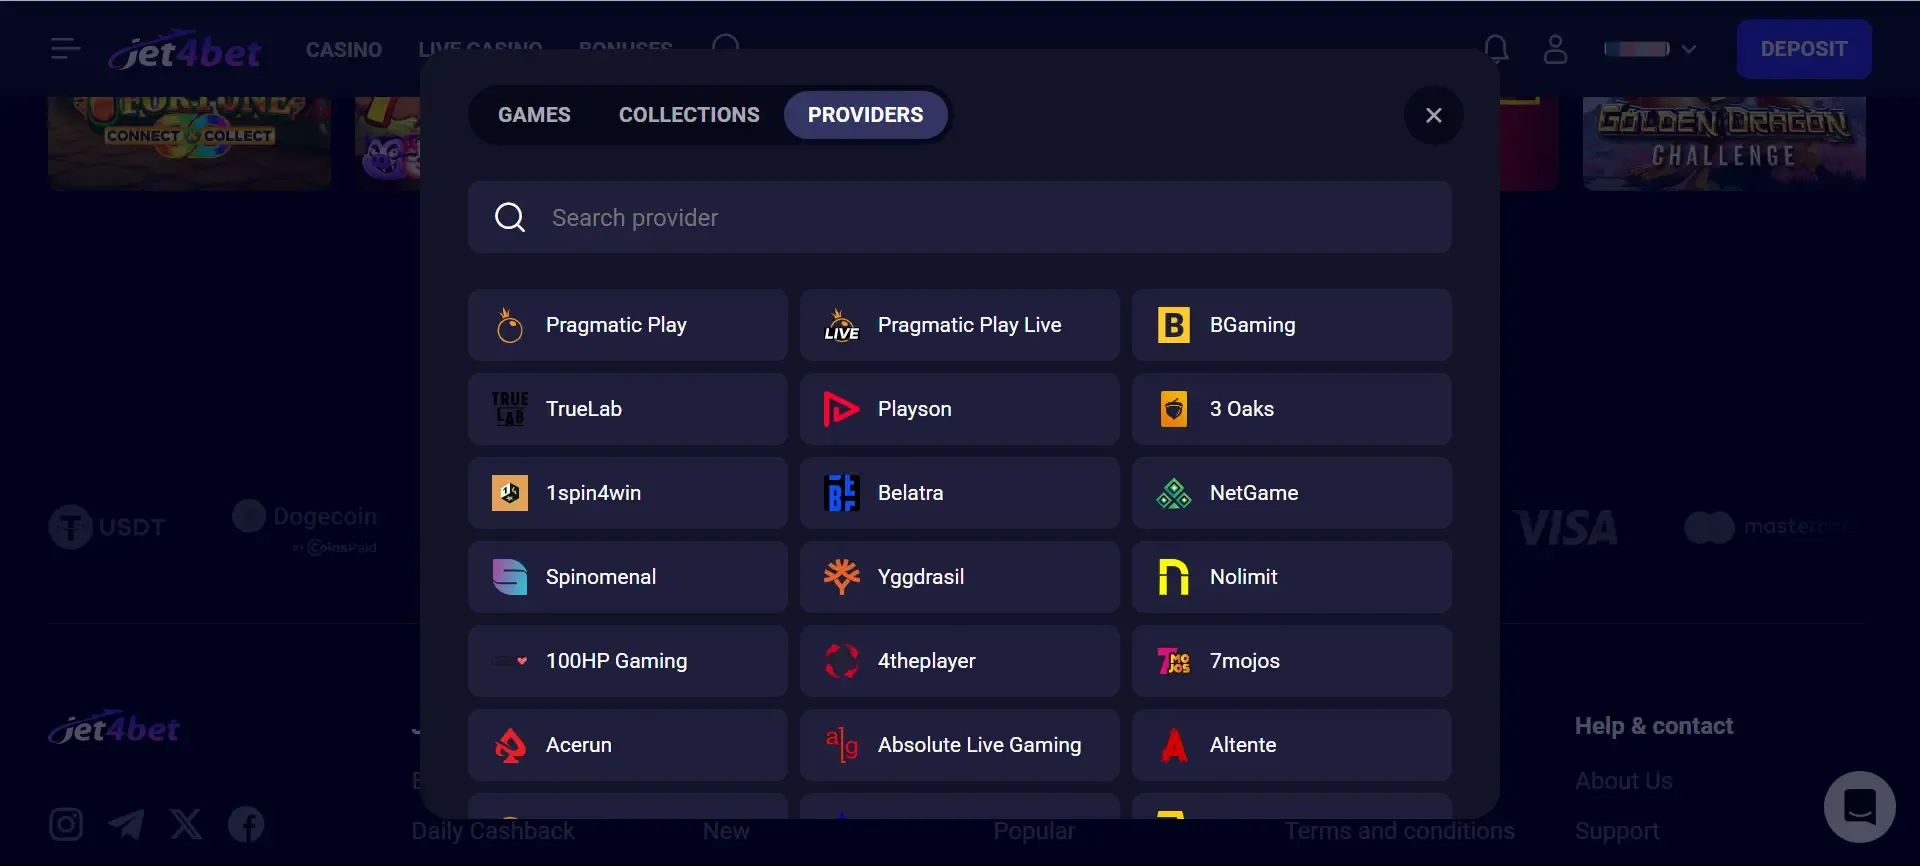
Task: Click the Acerun logo icon
Action: [x=510, y=745]
